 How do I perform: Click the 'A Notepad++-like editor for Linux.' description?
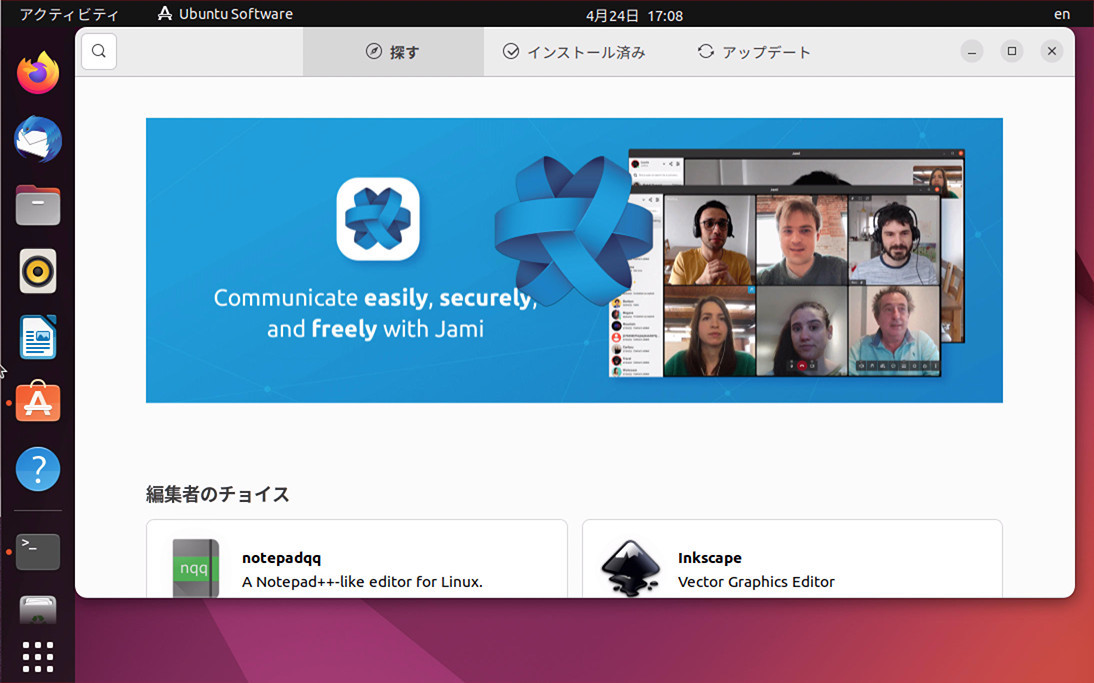(x=362, y=582)
